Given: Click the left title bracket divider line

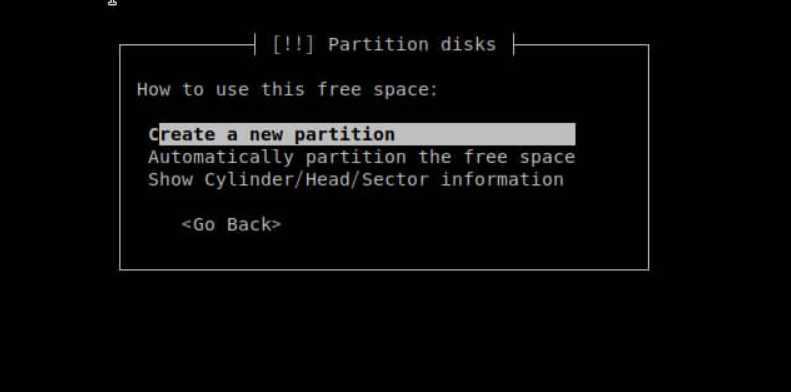Looking at the screenshot, I should click(x=255, y=44).
